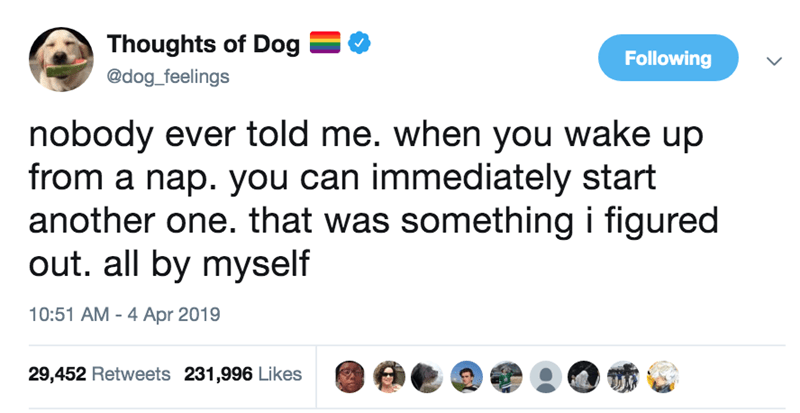Open liker avatar of person wearing glasses
Image resolution: width=800 pixels, height=413 pixels.
349,377
